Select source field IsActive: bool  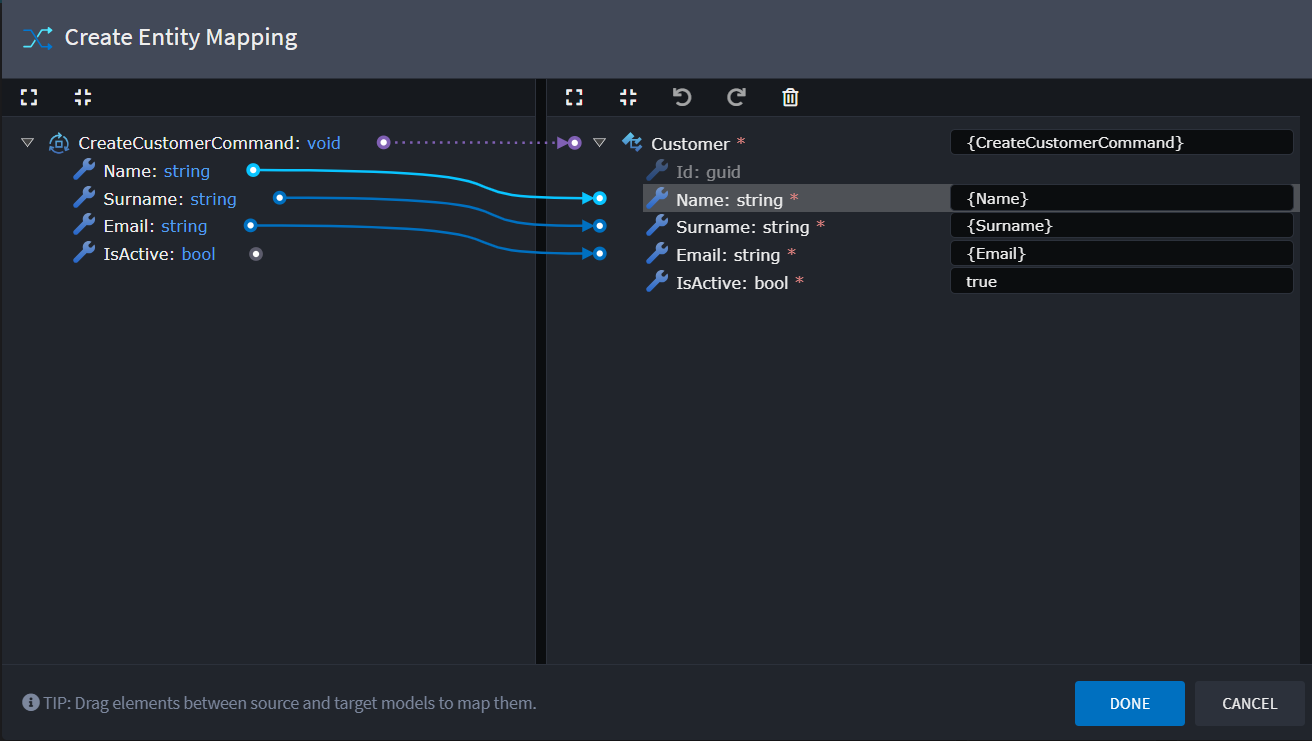tap(159, 254)
